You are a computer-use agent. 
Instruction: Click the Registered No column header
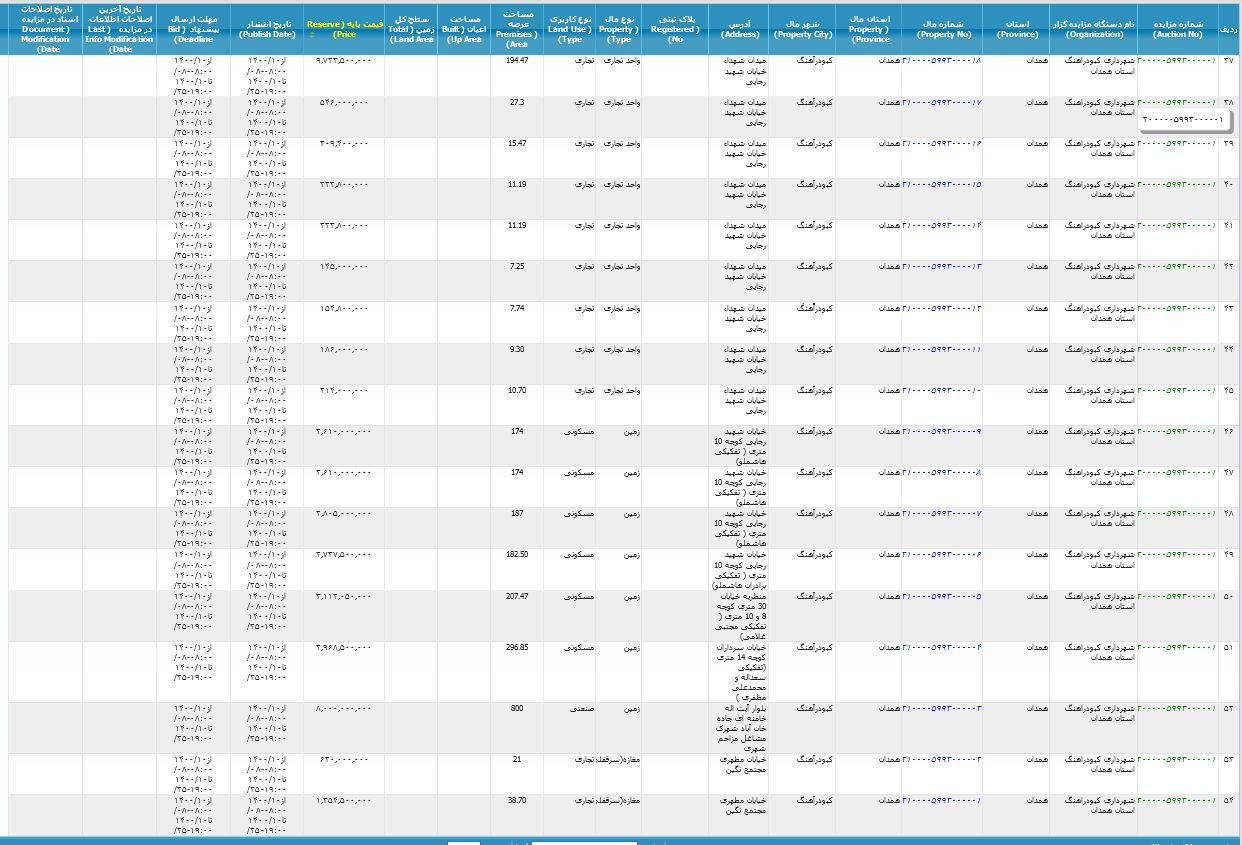click(675, 28)
